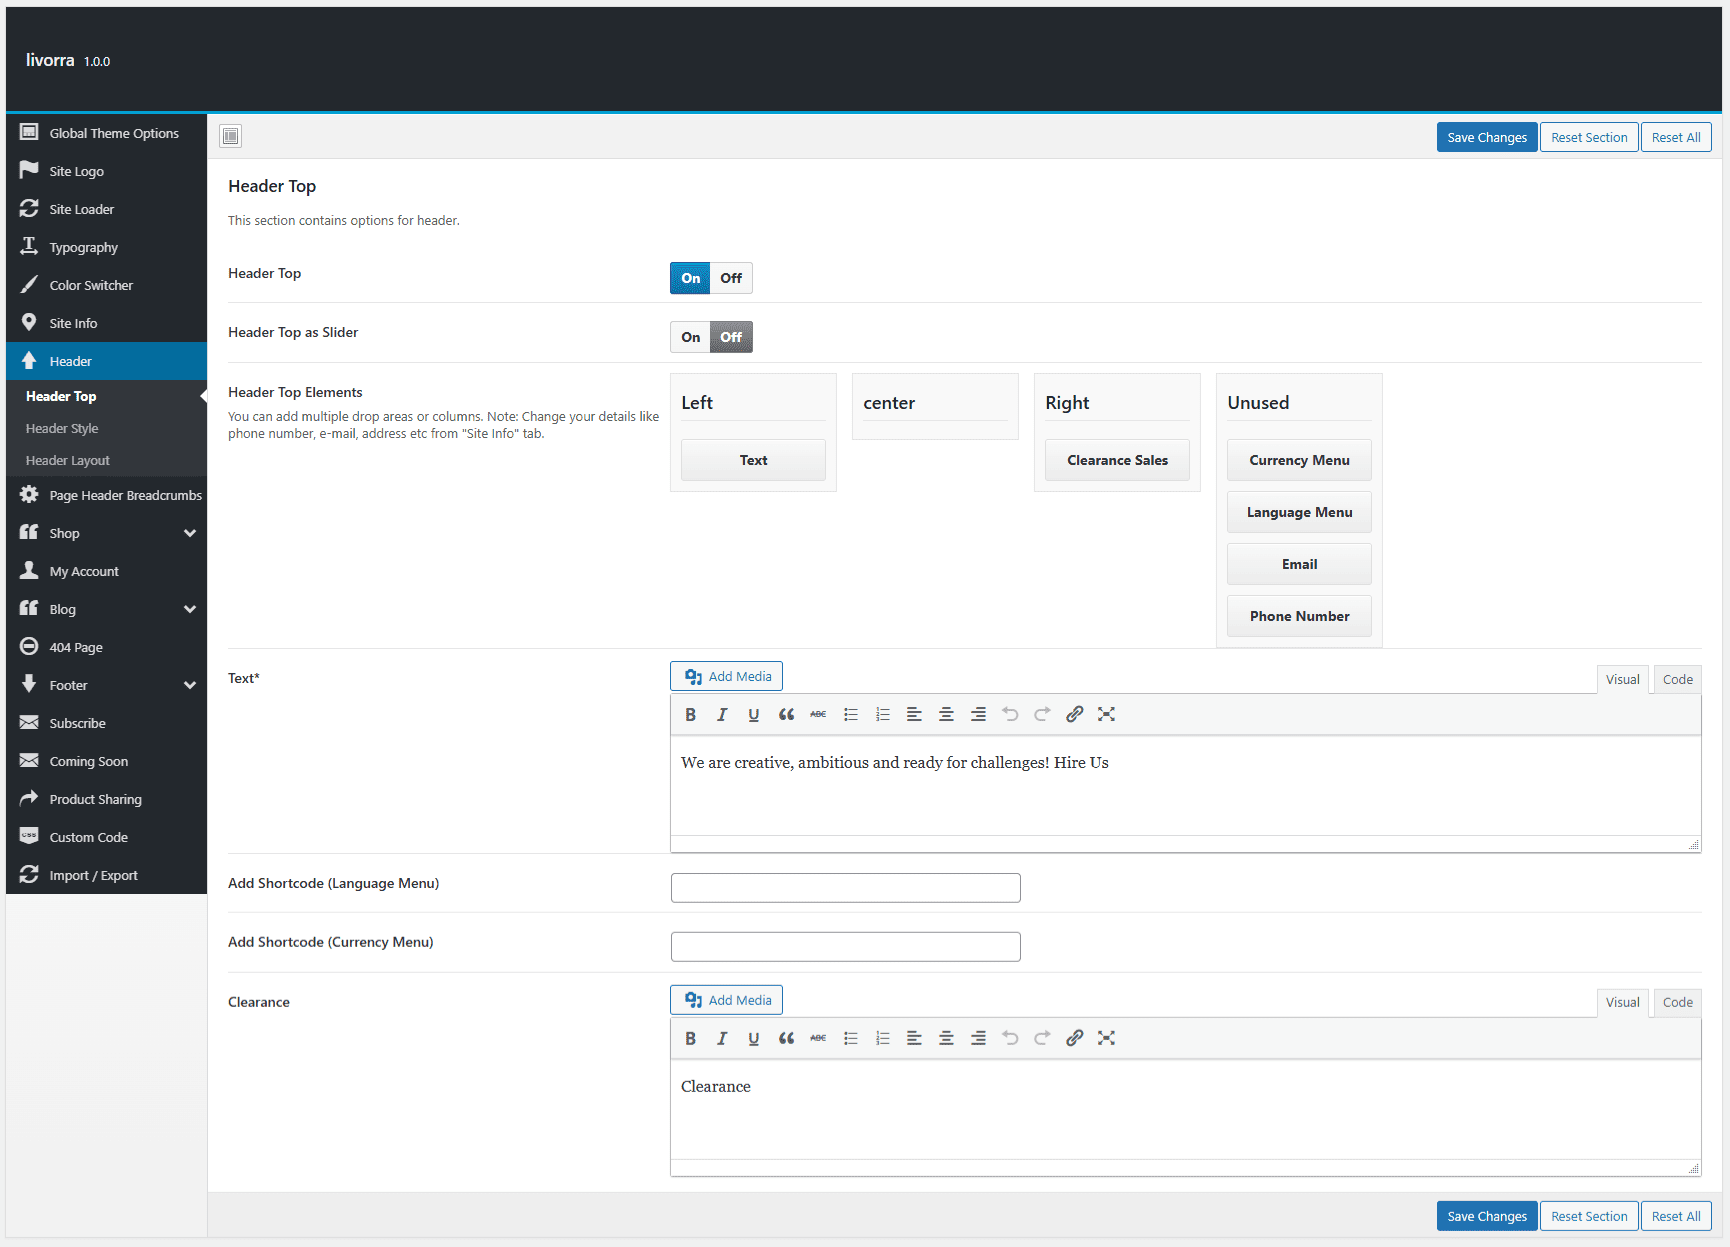Expand the Footer sidebar chevron
The height and width of the screenshot is (1247, 1730).
point(190,685)
